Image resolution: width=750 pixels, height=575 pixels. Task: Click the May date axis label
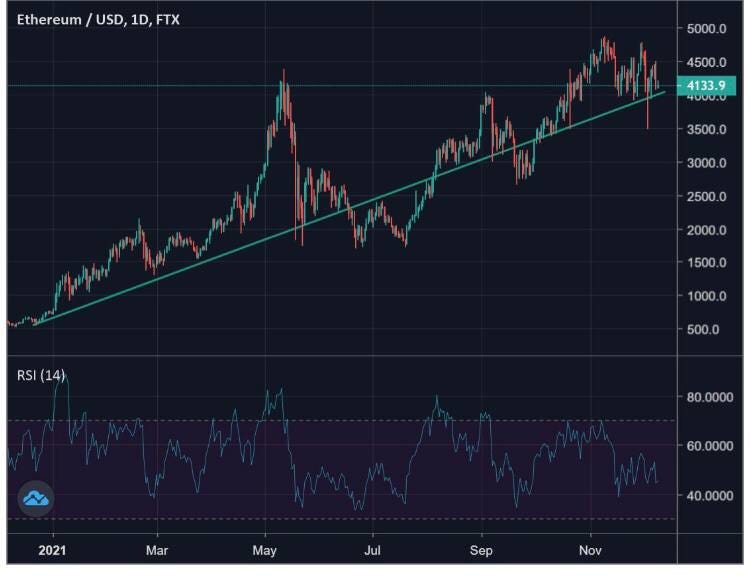(x=265, y=551)
